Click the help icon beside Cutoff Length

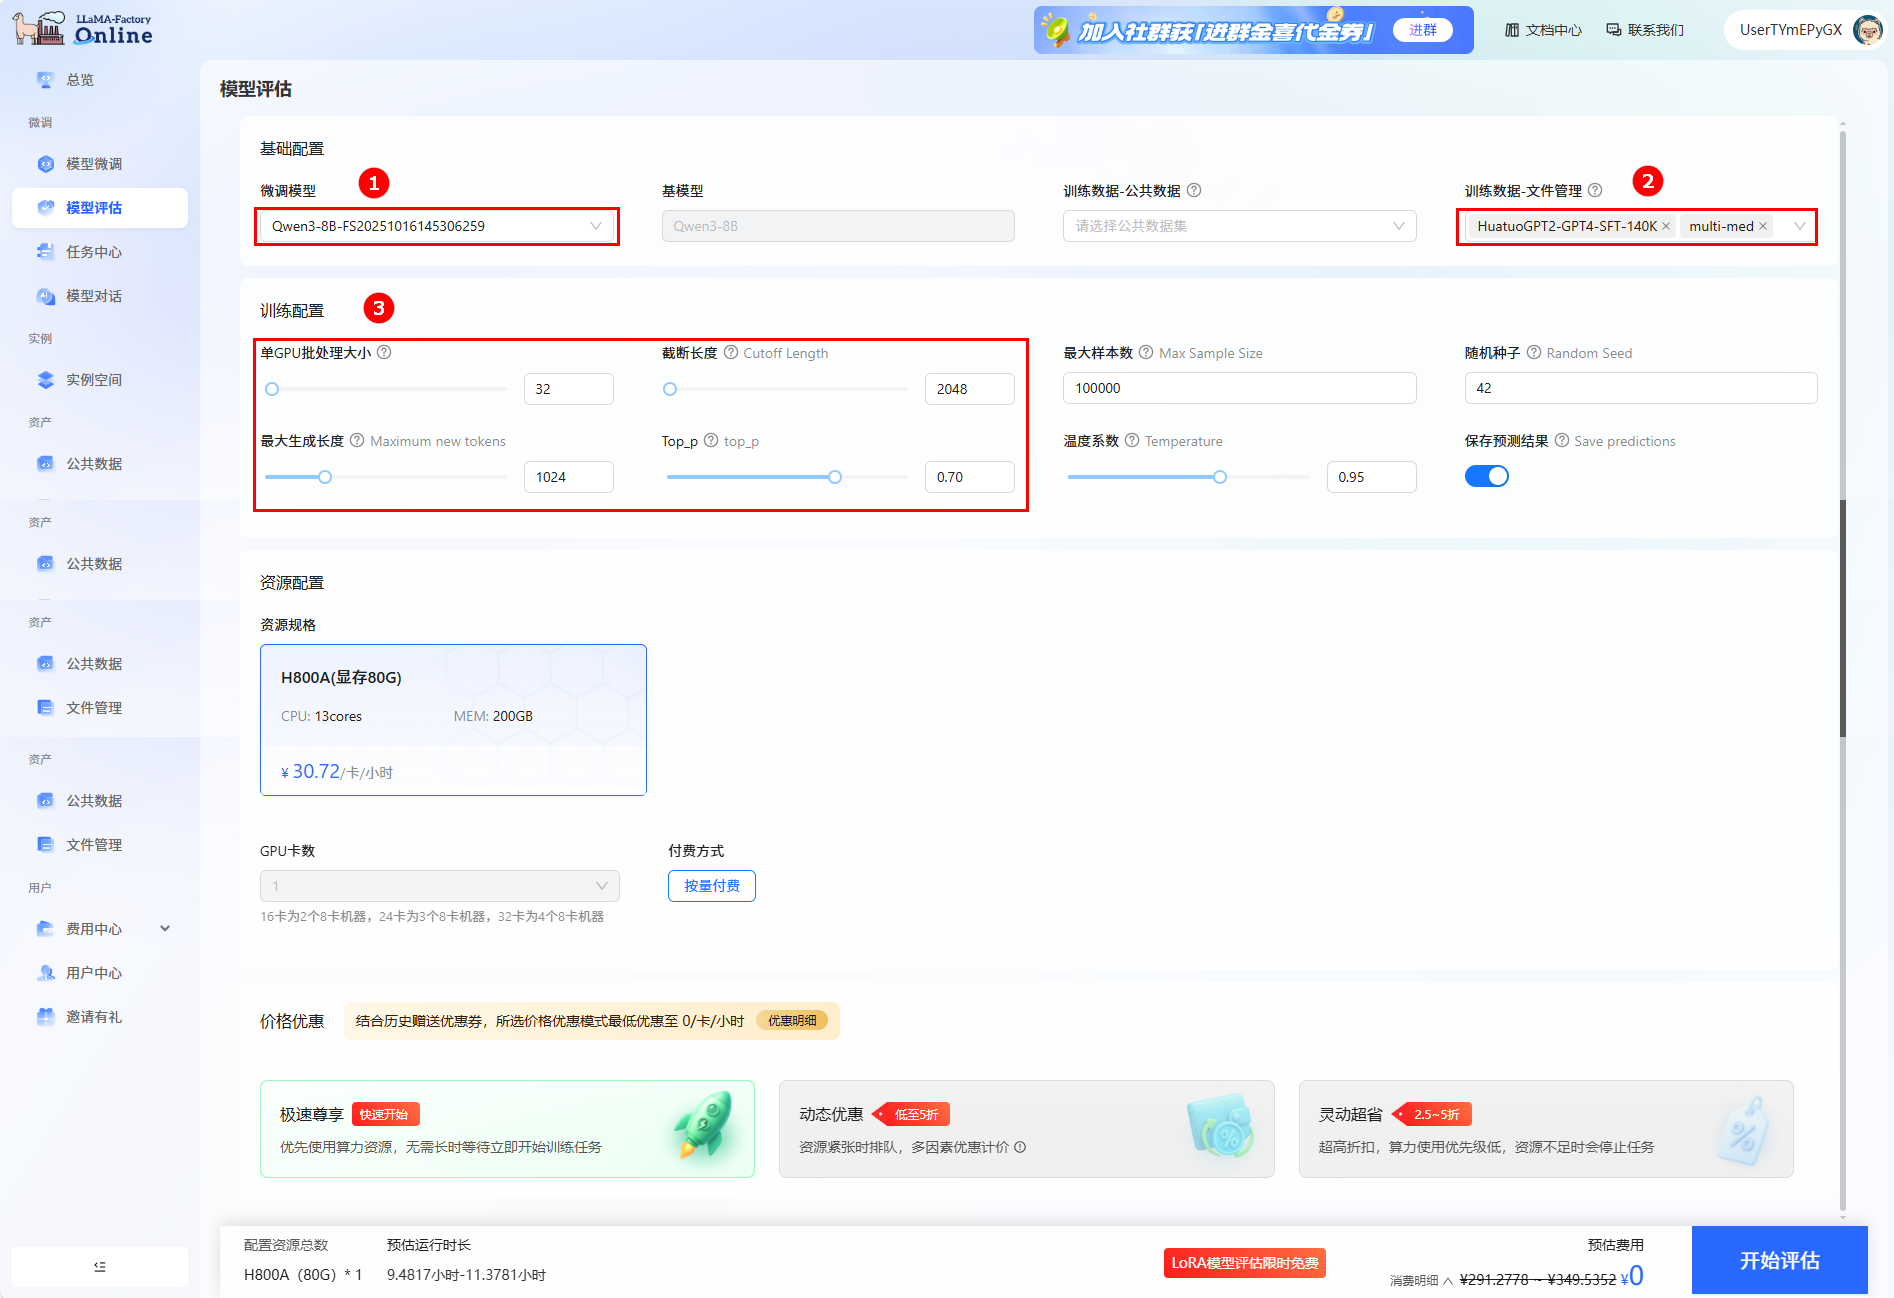click(x=731, y=353)
